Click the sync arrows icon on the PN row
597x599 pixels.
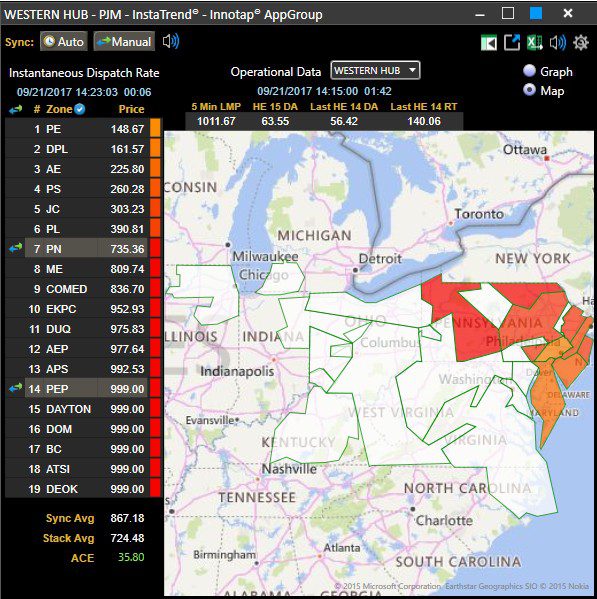click(16, 249)
